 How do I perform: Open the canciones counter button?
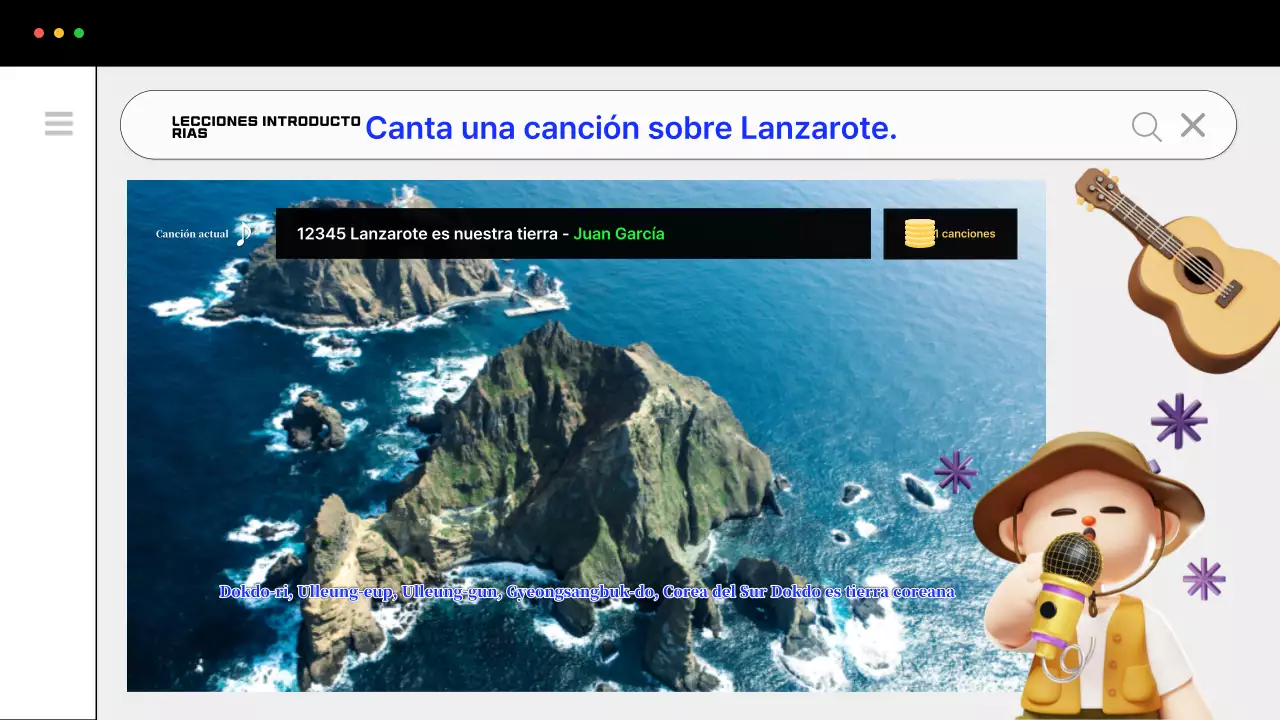pyautogui.click(x=949, y=233)
